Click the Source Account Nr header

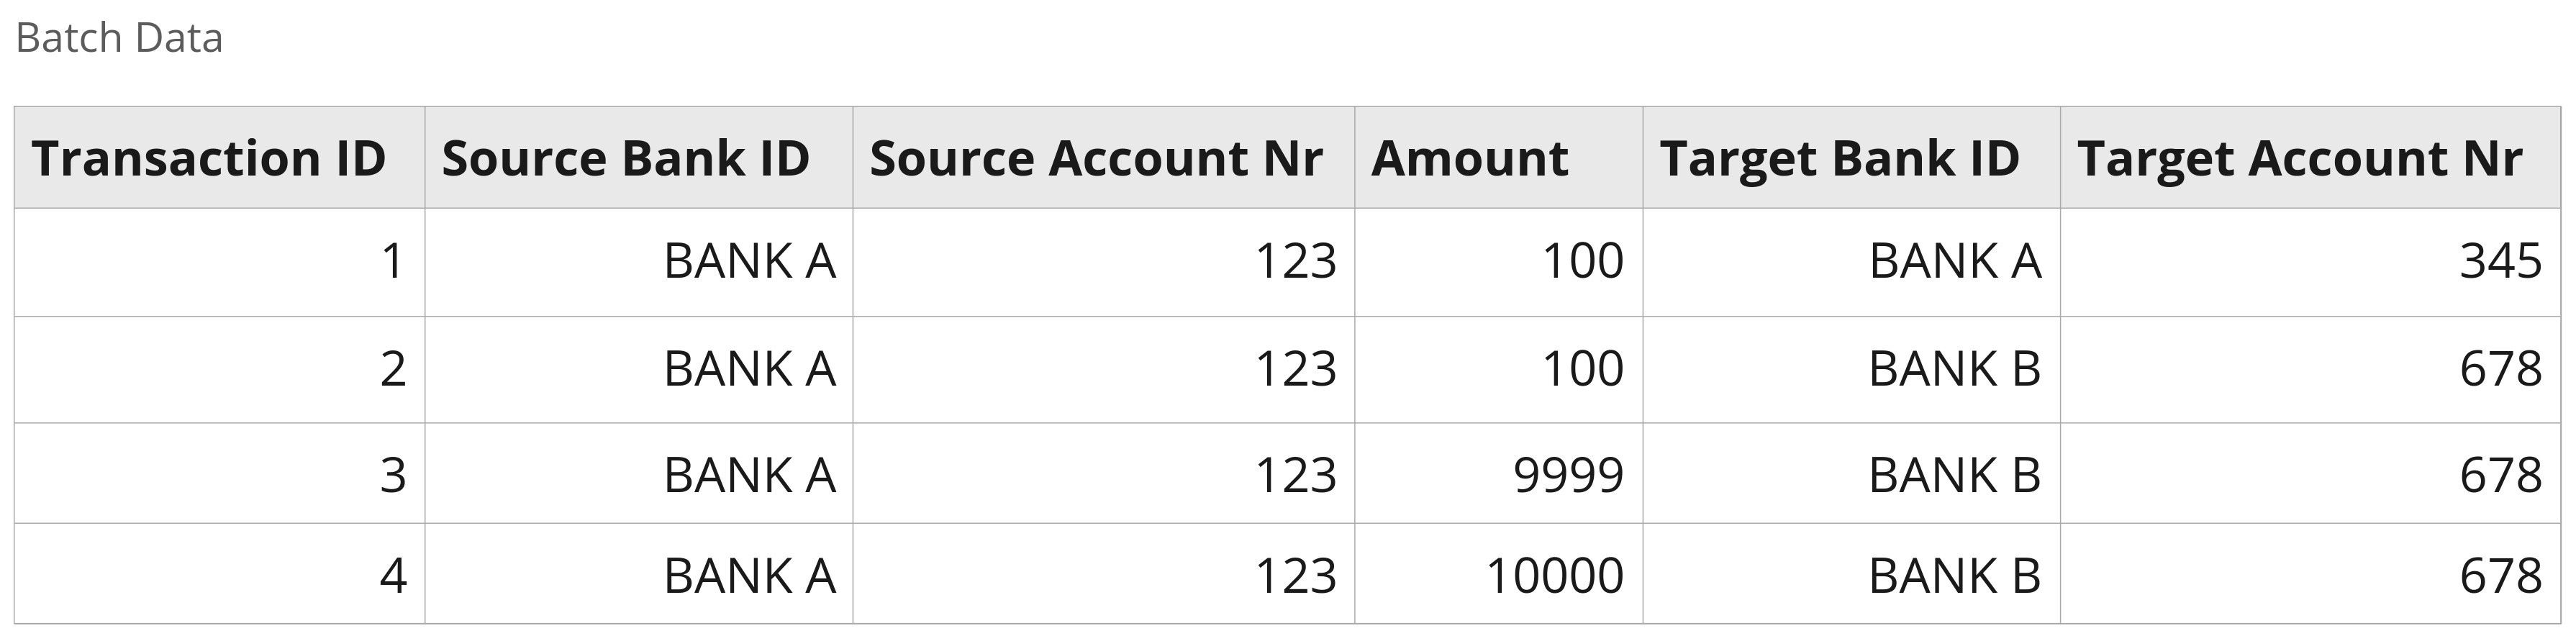click(1095, 158)
